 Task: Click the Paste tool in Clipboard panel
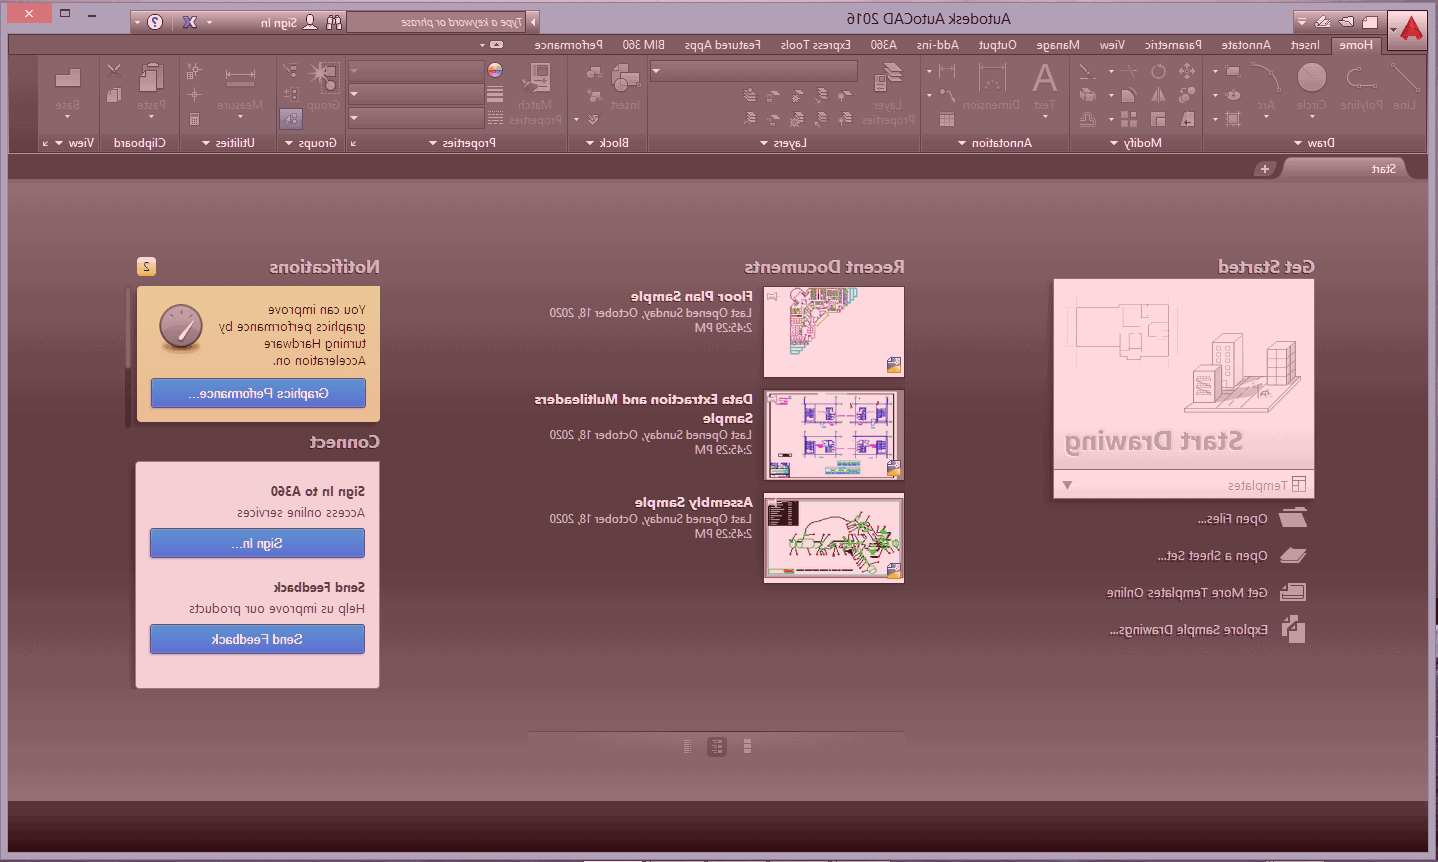[152, 86]
